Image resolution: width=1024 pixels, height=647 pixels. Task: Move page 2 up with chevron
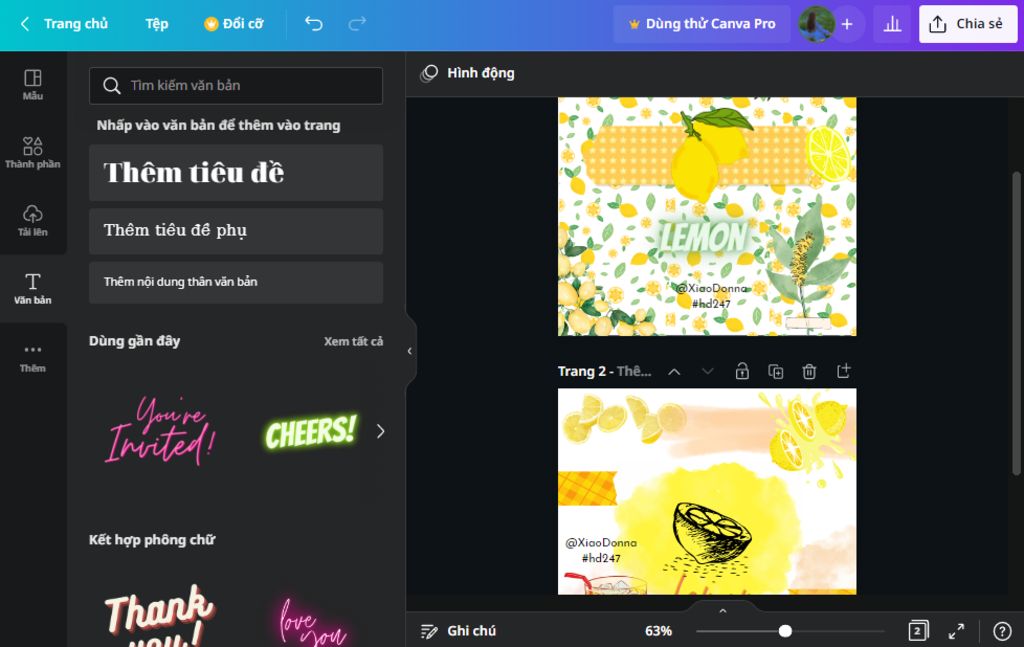click(x=674, y=371)
